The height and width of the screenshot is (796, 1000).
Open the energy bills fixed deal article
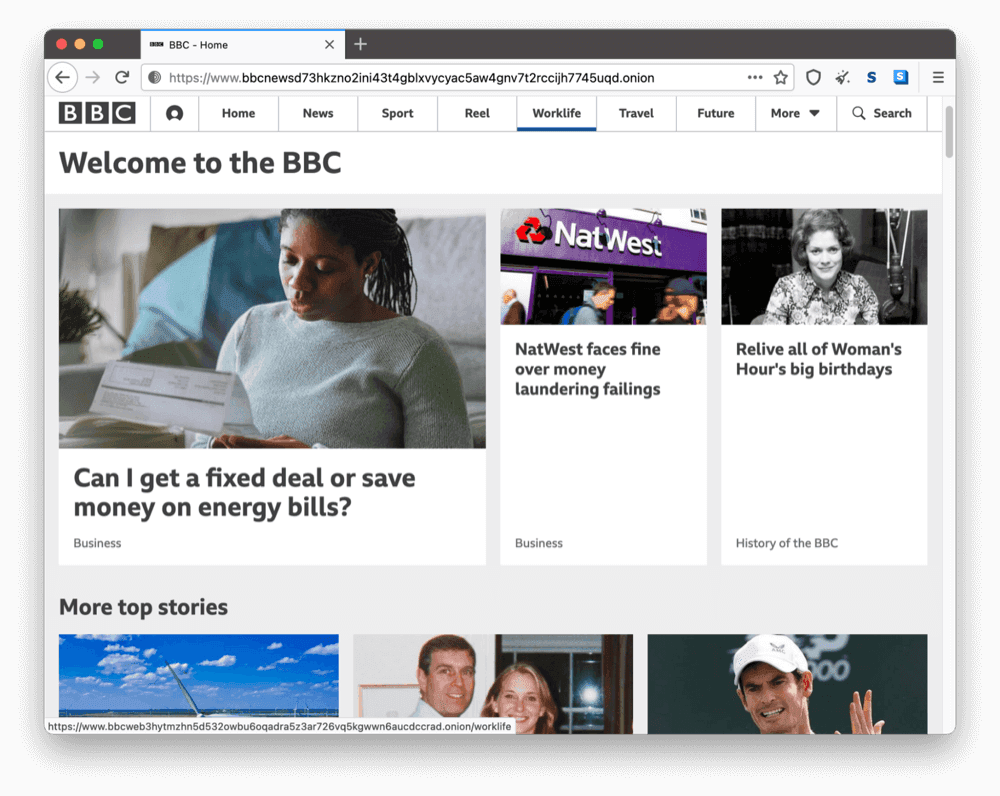tap(244, 492)
